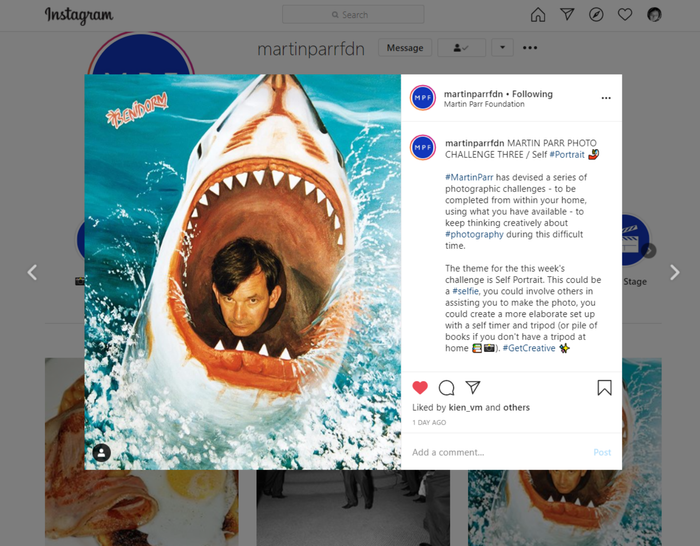Expand suggested accounts dropdown arrow
This screenshot has height=546, width=700.
[x=502, y=48]
